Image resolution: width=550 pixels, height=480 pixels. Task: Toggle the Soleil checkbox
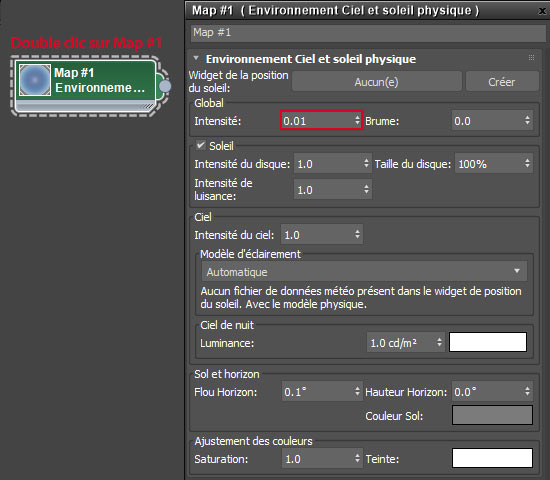click(201, 145)
